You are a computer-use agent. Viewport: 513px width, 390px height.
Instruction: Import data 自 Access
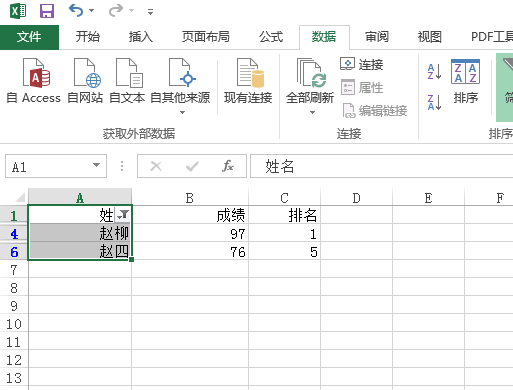point(34,80)
